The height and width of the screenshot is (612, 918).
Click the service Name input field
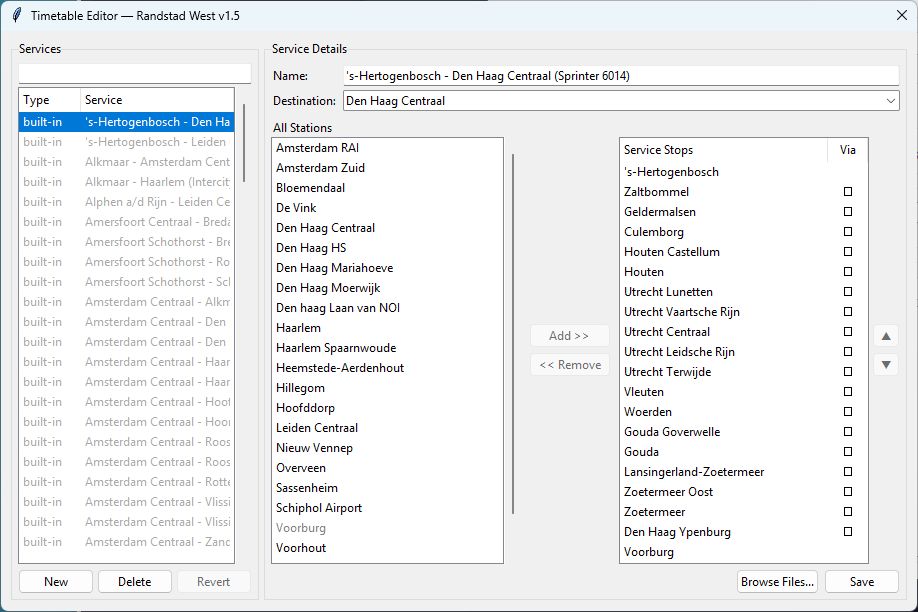coord(619,76)
